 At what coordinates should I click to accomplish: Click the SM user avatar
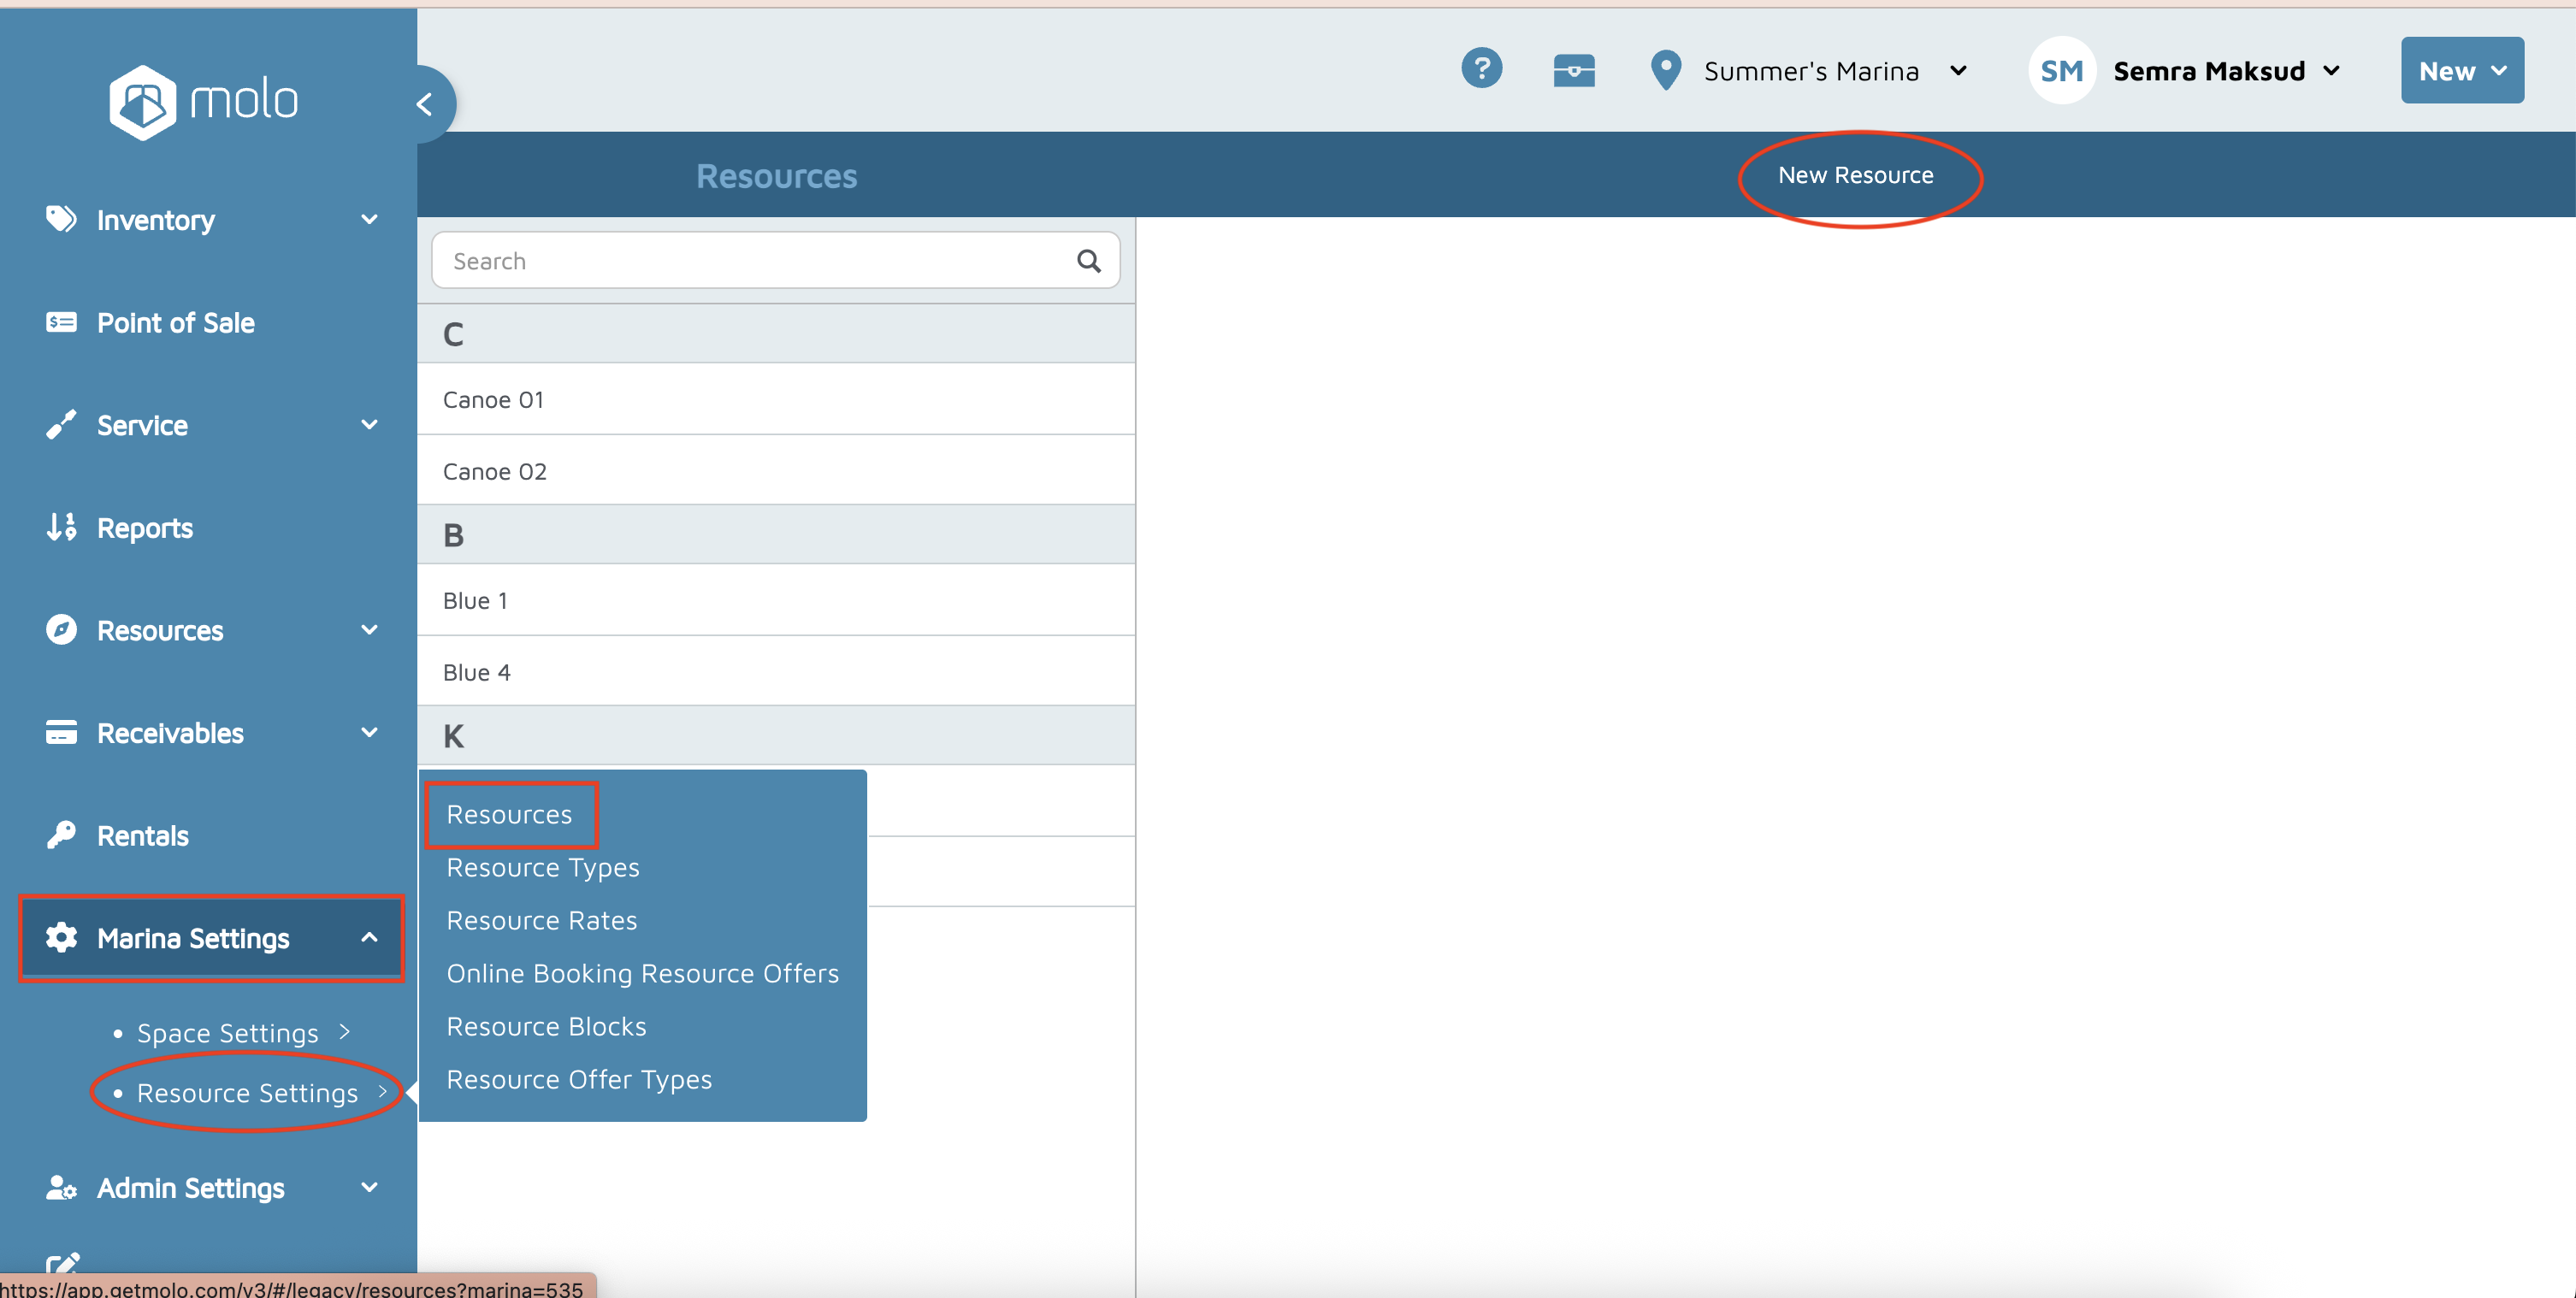point(2061,71)
